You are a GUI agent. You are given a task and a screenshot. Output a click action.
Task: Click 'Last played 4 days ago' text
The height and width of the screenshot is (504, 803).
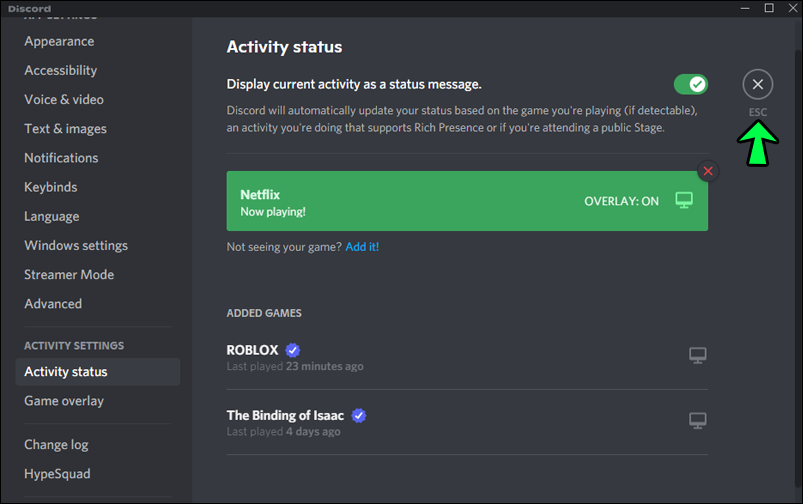(x=283, y=432)
